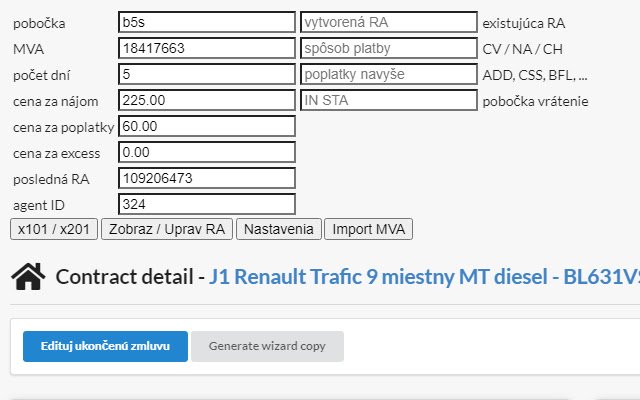Click the vytvorená RA input box
Viewport: 640px width, 400px height.
coord(389,22)
